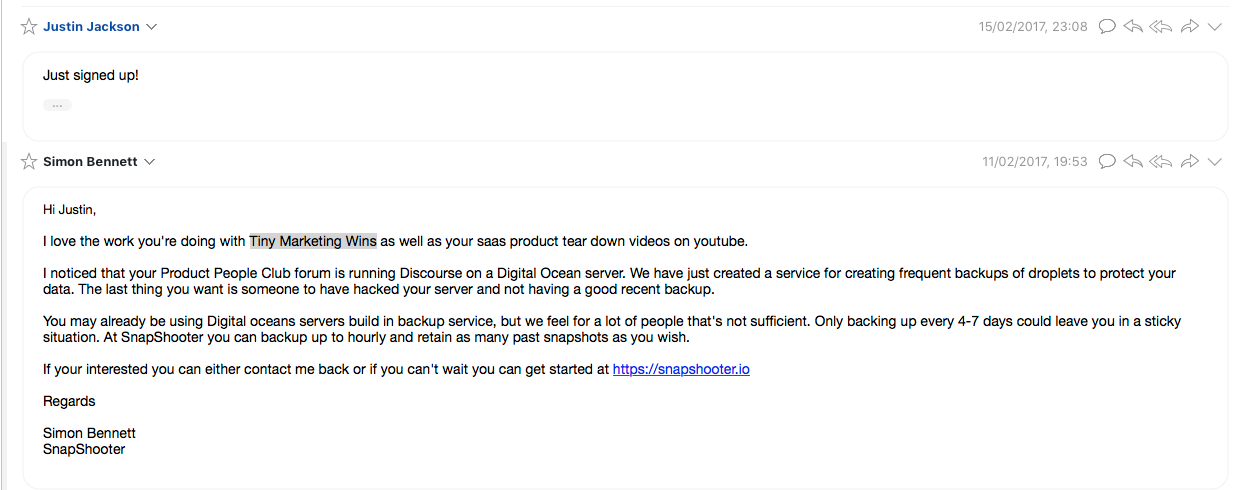Click the 11/02/2017, 19:53 timestamp
Screen dimensions: 1239x490
[1034, 162]
